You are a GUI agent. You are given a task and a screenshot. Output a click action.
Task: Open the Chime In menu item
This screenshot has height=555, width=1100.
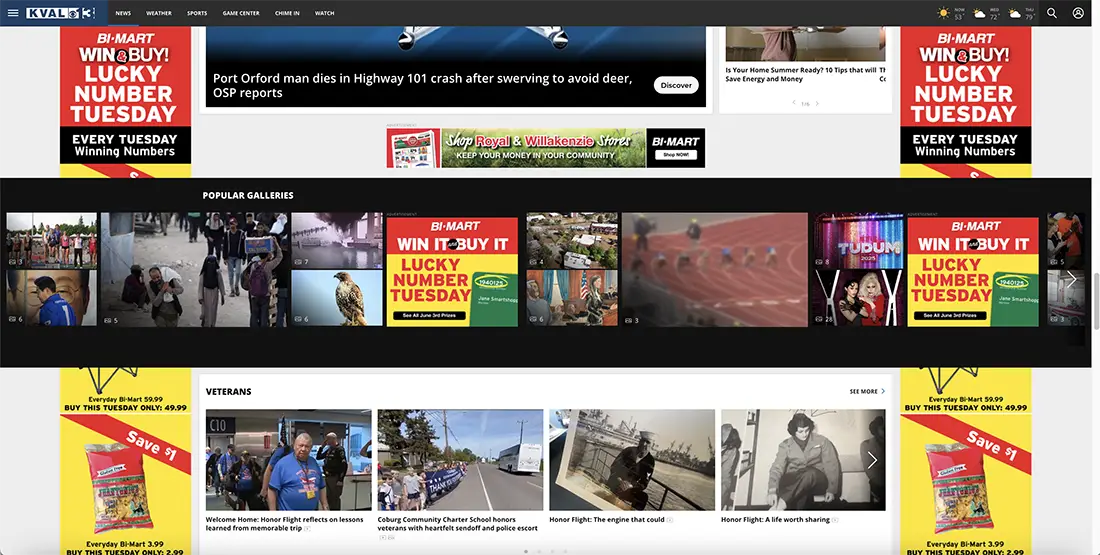tap(287, 13)
